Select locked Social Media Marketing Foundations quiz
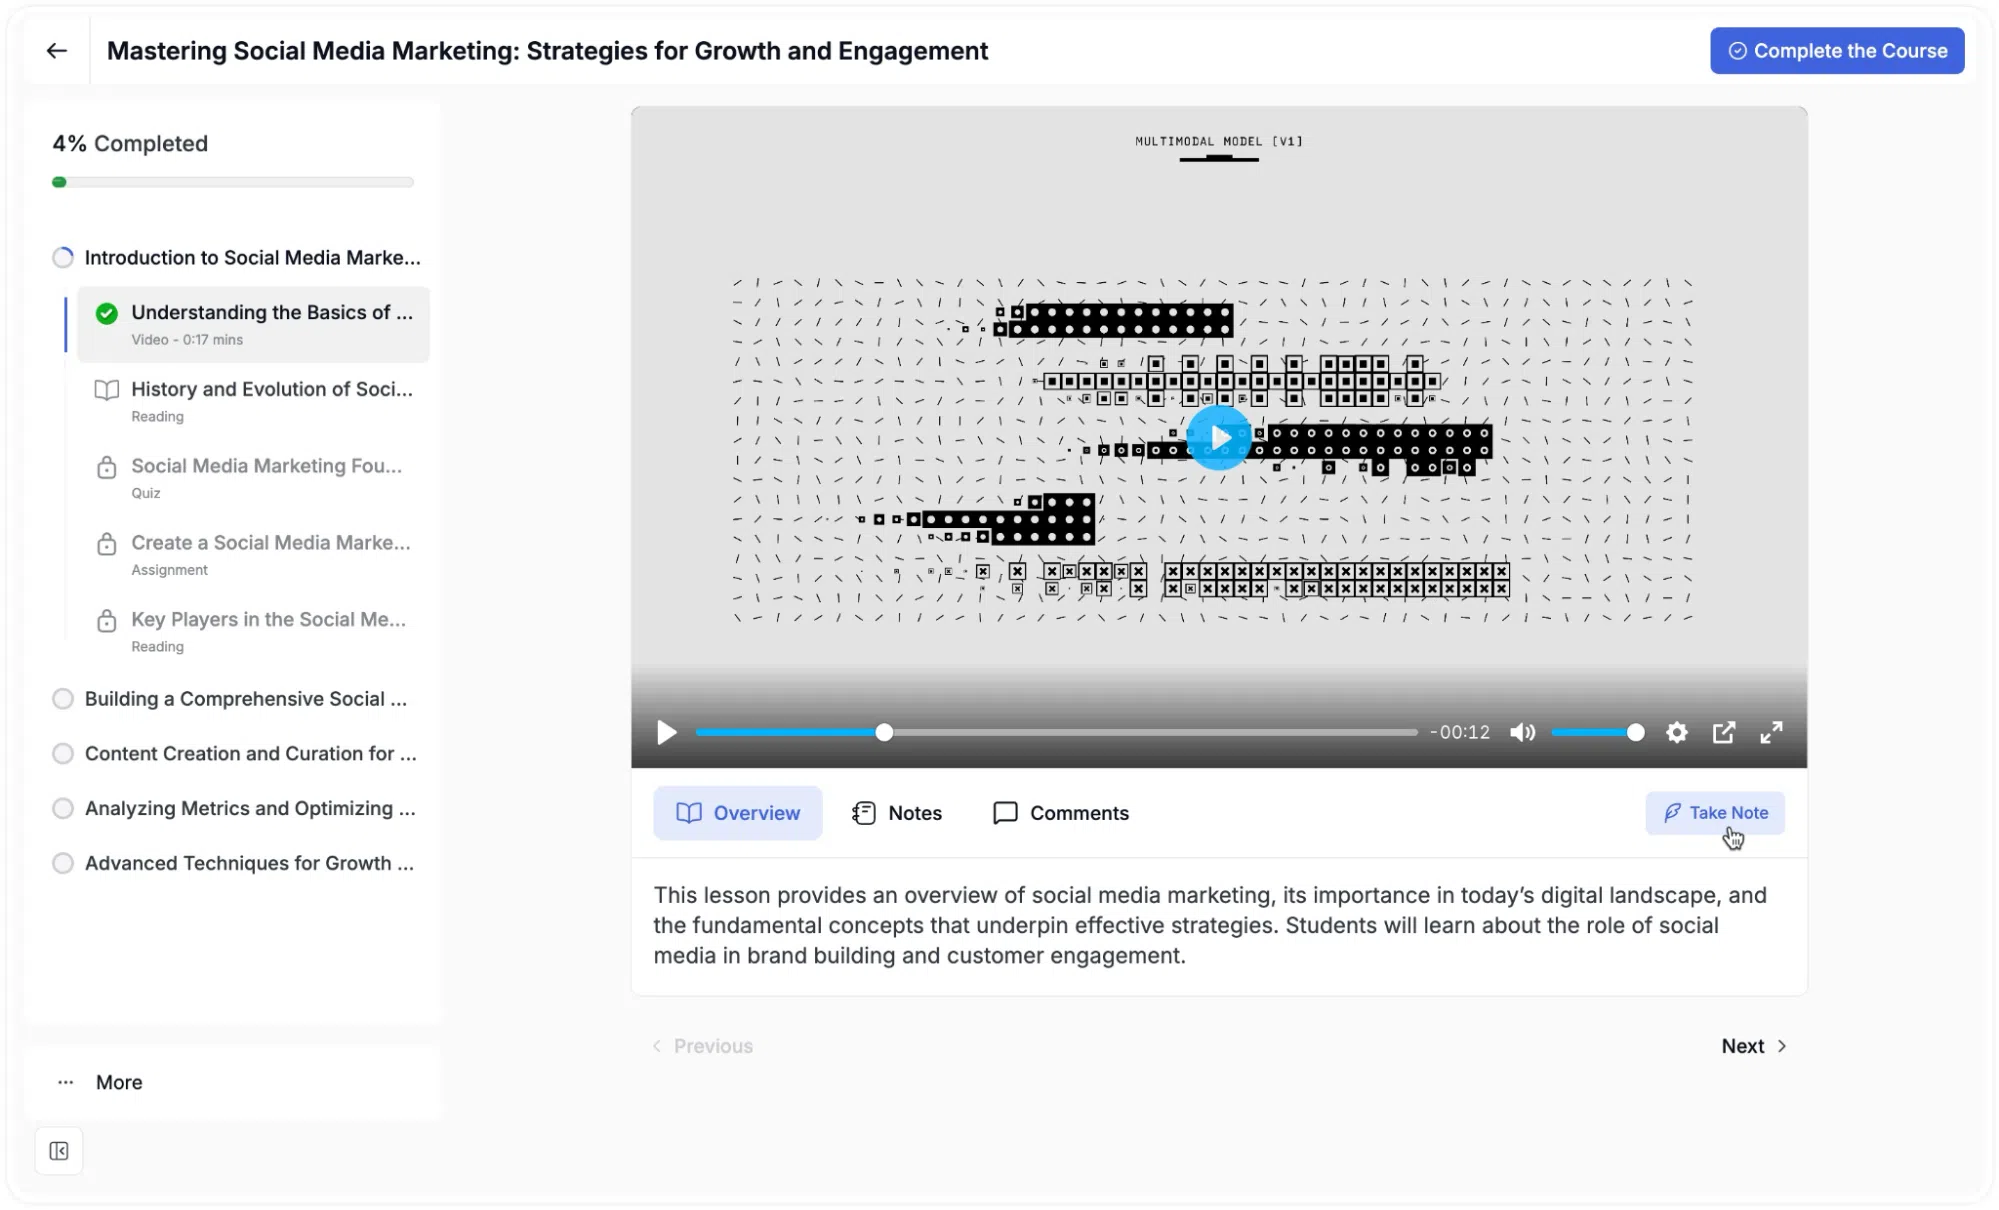Screen dimensions: 1999x1210 coord(253,478)
